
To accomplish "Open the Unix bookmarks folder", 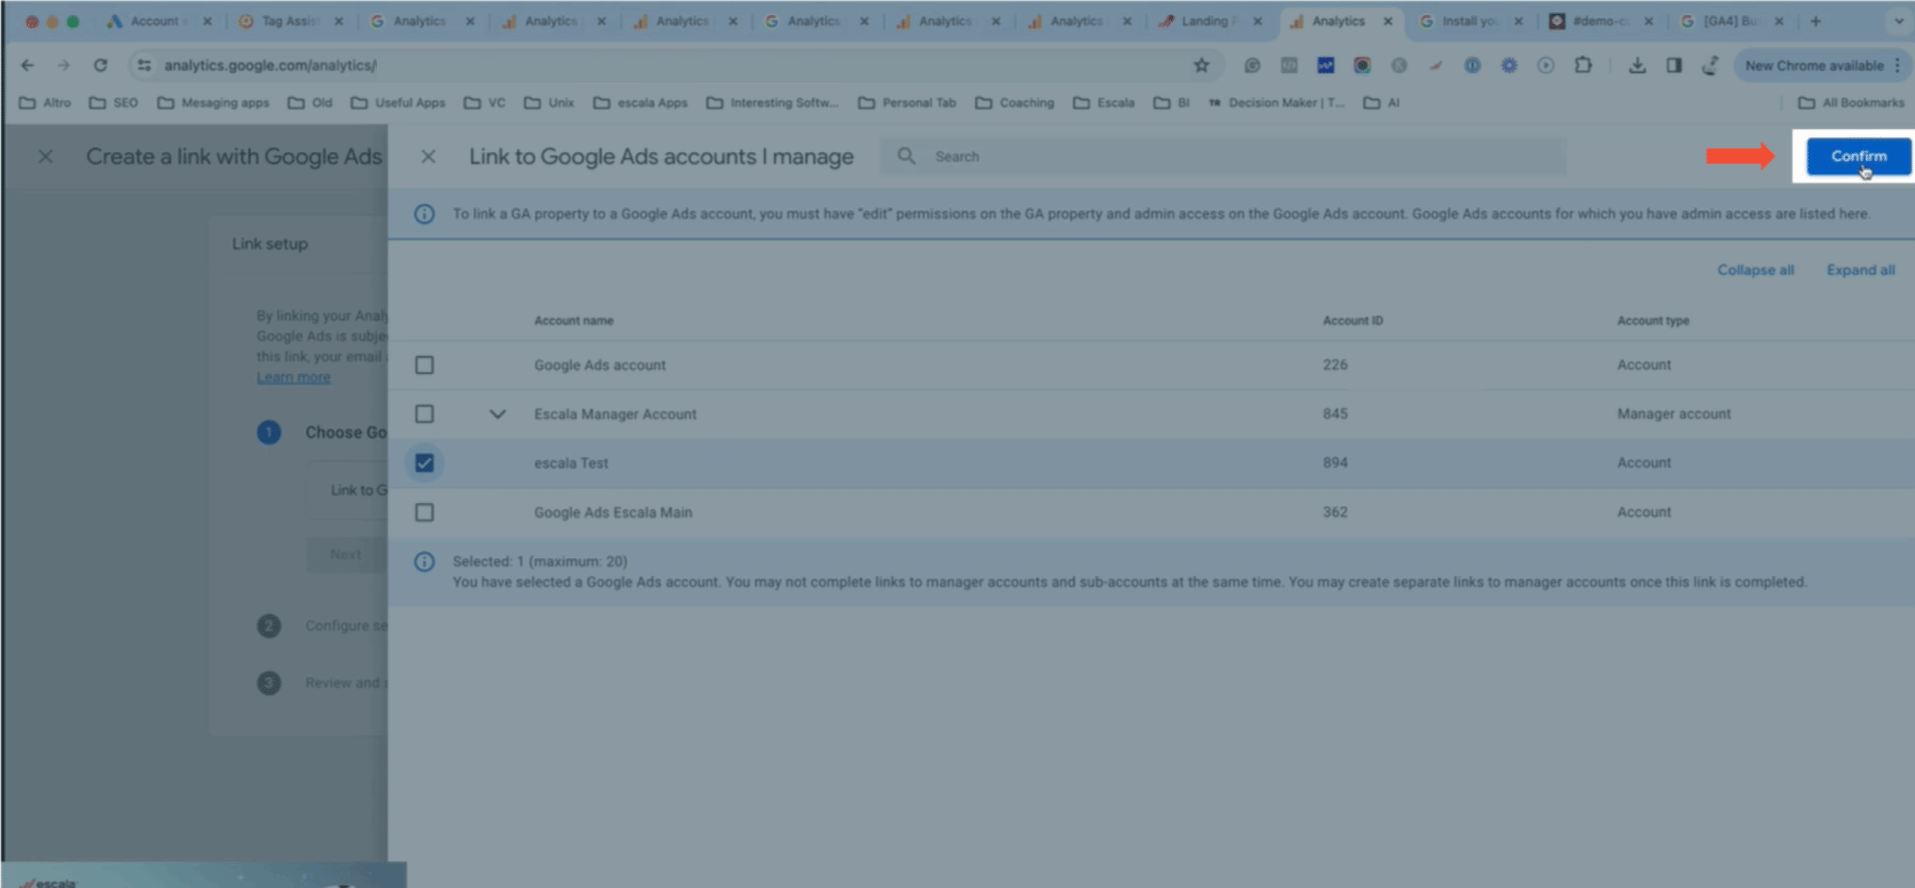I will tap(549, 102).
